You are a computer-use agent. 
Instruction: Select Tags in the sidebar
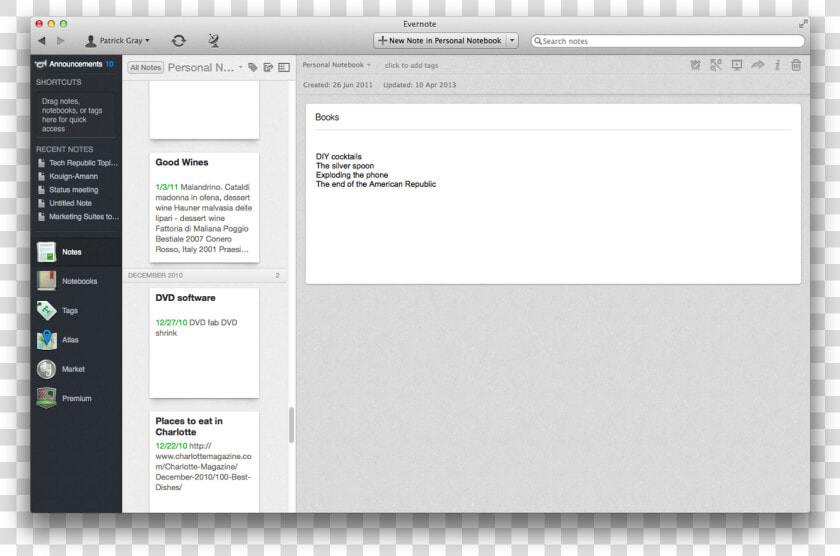point(76,311)
